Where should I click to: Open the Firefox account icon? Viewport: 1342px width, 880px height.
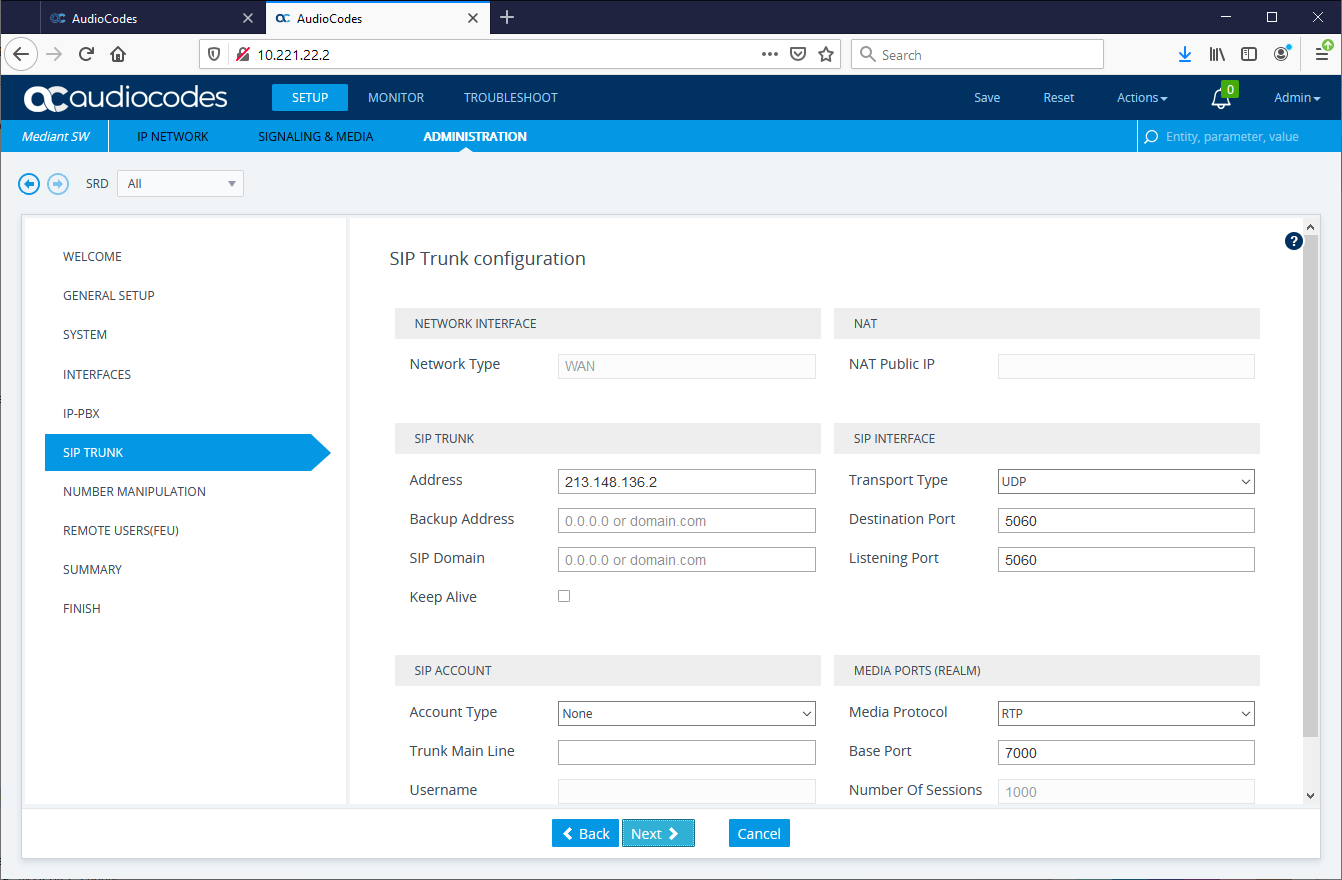click(x=1281, y=54)
